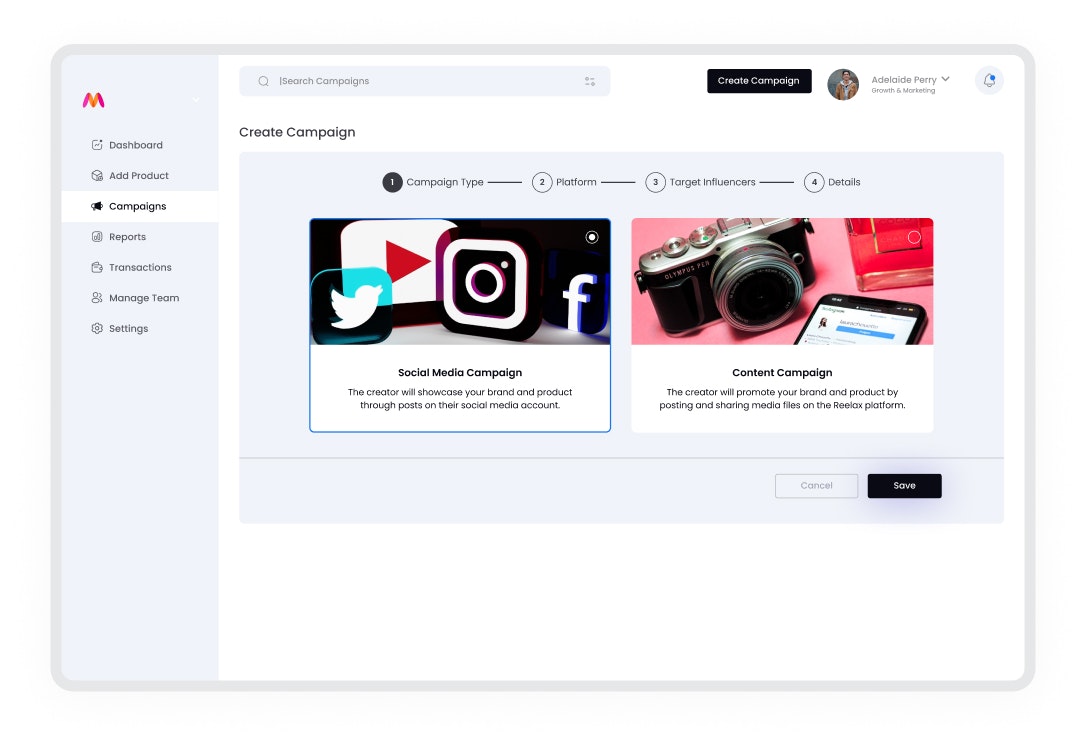Open the Reports section
1086x748 pixels.
(127, 236)
